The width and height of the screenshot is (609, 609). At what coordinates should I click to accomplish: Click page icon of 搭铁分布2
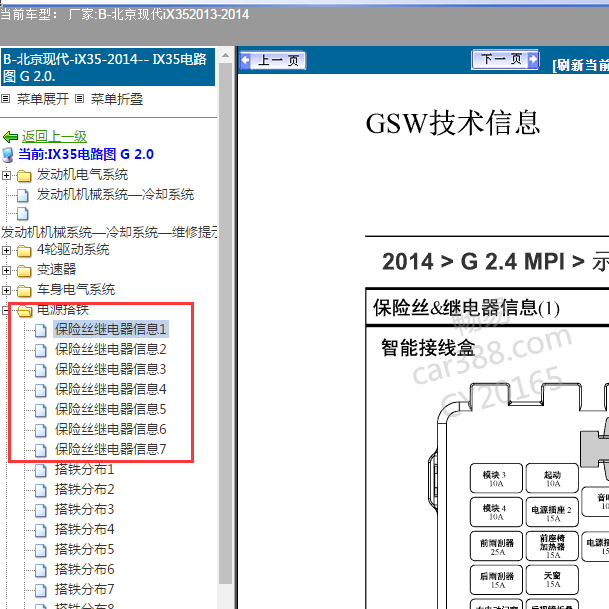tap(40, 491)
